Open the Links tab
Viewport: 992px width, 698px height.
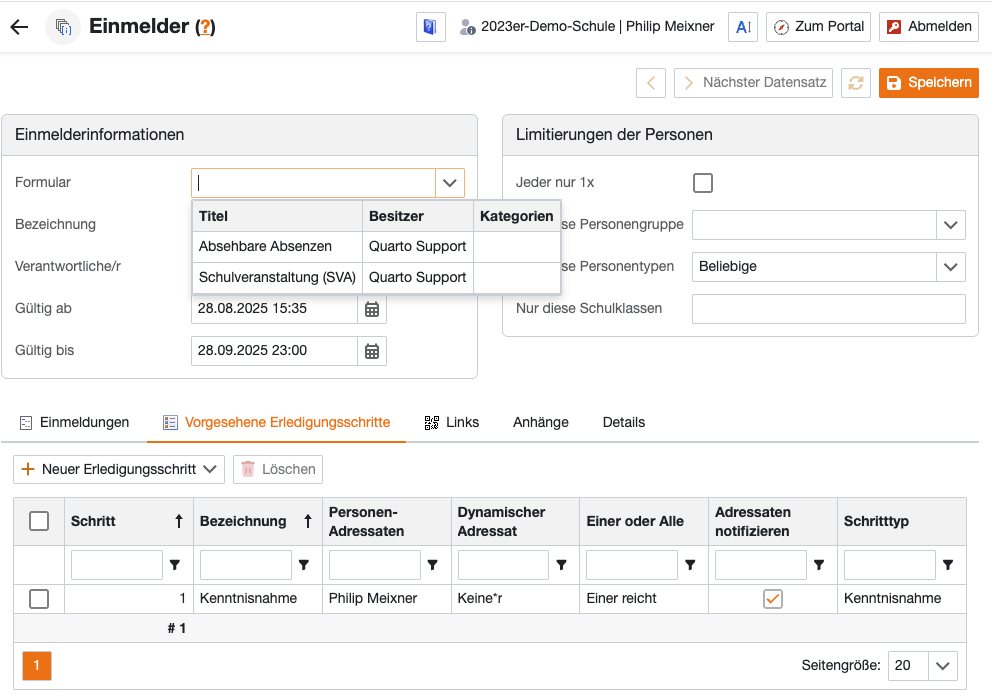(452, 422)
